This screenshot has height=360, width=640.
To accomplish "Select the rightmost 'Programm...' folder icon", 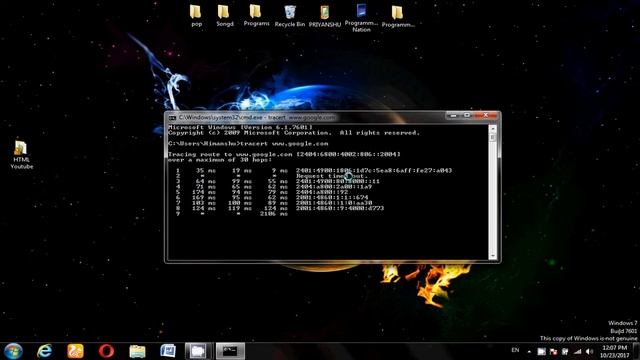I will tap(398, 16).
